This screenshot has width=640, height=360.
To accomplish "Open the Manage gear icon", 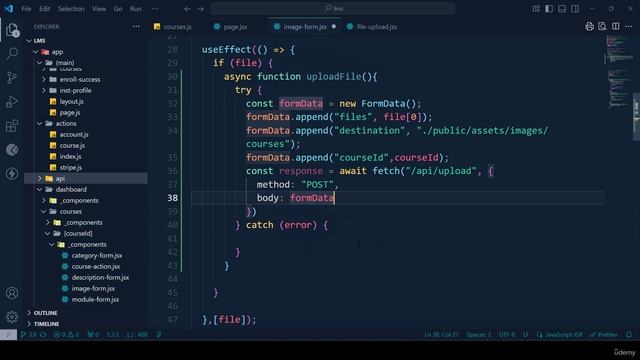I will click(12, 317).
